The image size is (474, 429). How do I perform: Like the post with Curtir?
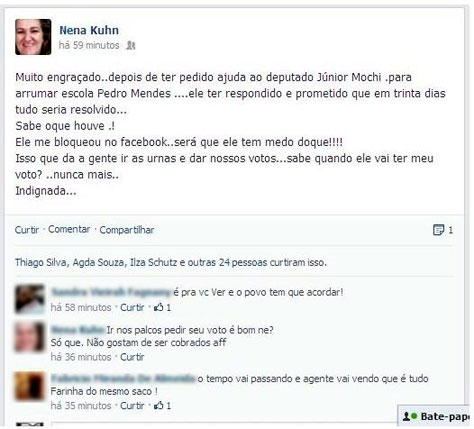point(27,230)
